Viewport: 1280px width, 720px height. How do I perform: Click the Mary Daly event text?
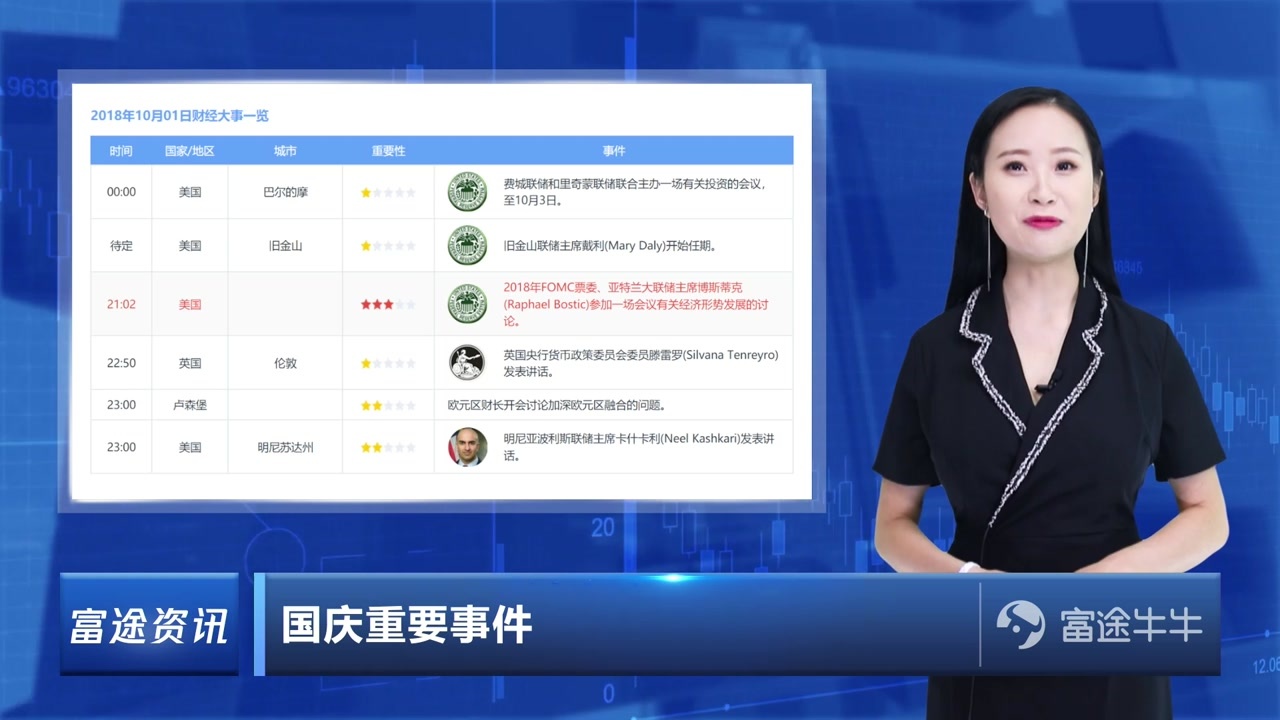coord(610,245)
